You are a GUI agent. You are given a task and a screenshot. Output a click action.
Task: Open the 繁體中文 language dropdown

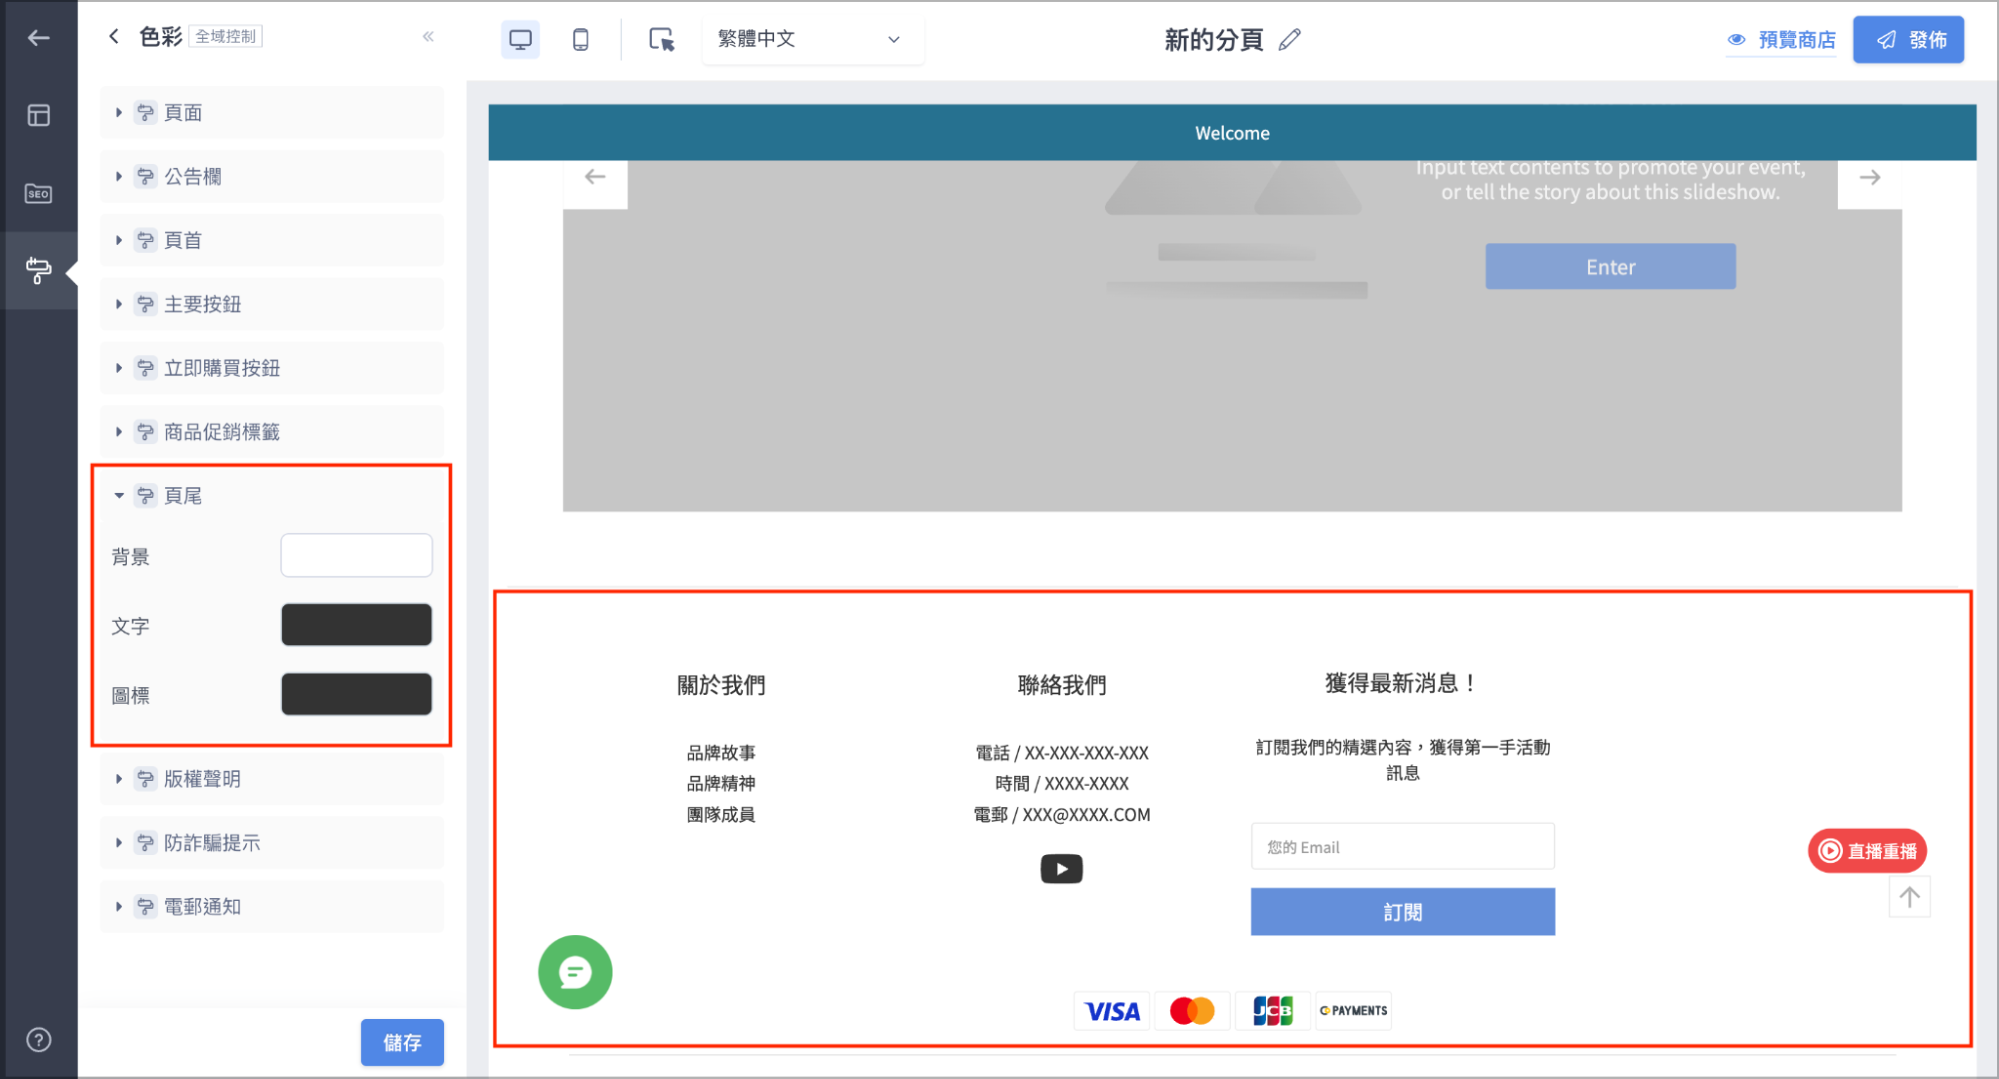coord(811,39)
